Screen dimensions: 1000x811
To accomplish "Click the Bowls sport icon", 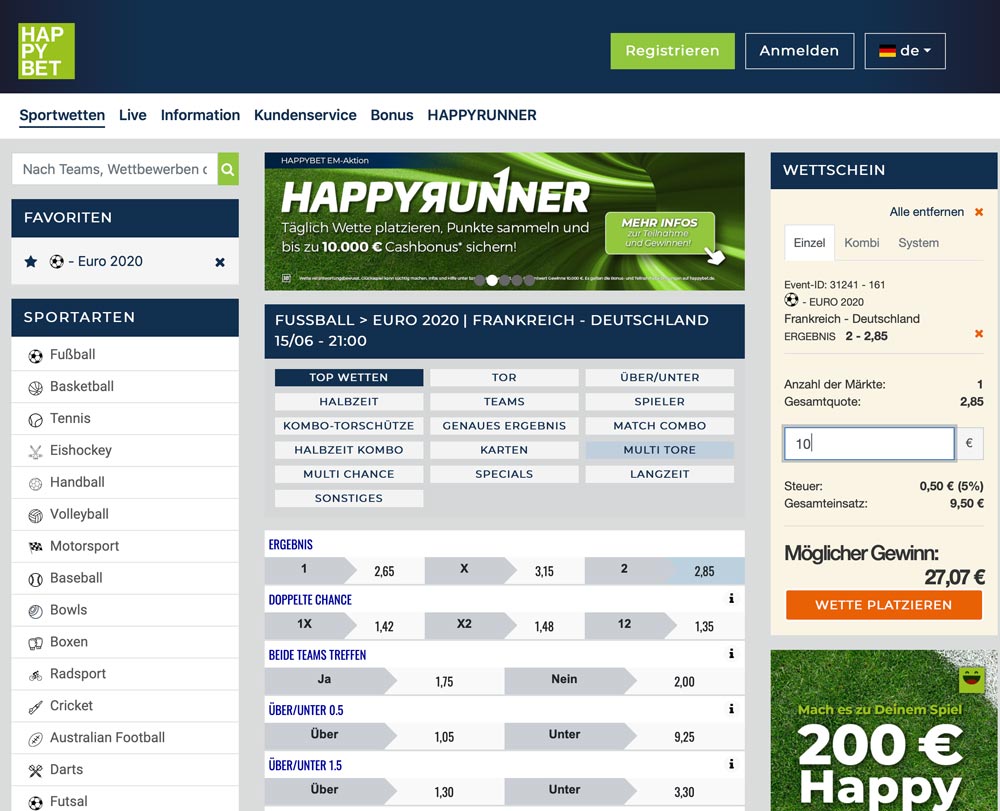I will (x=36, y=611).
